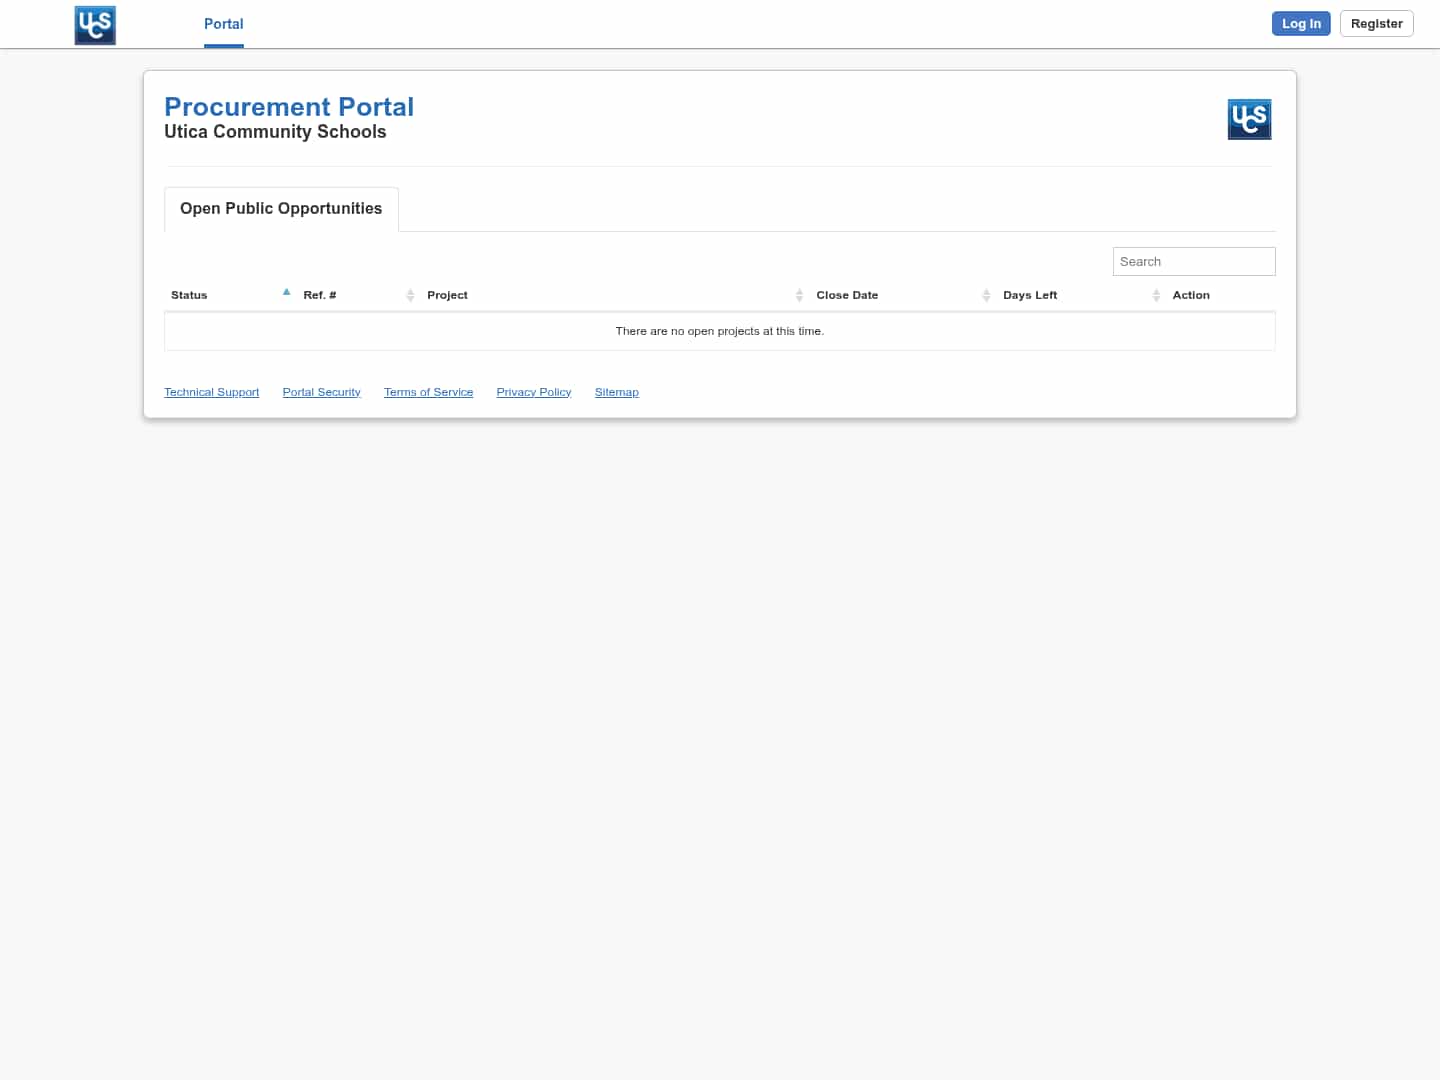Open the Privacy Policy link
The image size is (1440, 1080).
tap(533, 391)
